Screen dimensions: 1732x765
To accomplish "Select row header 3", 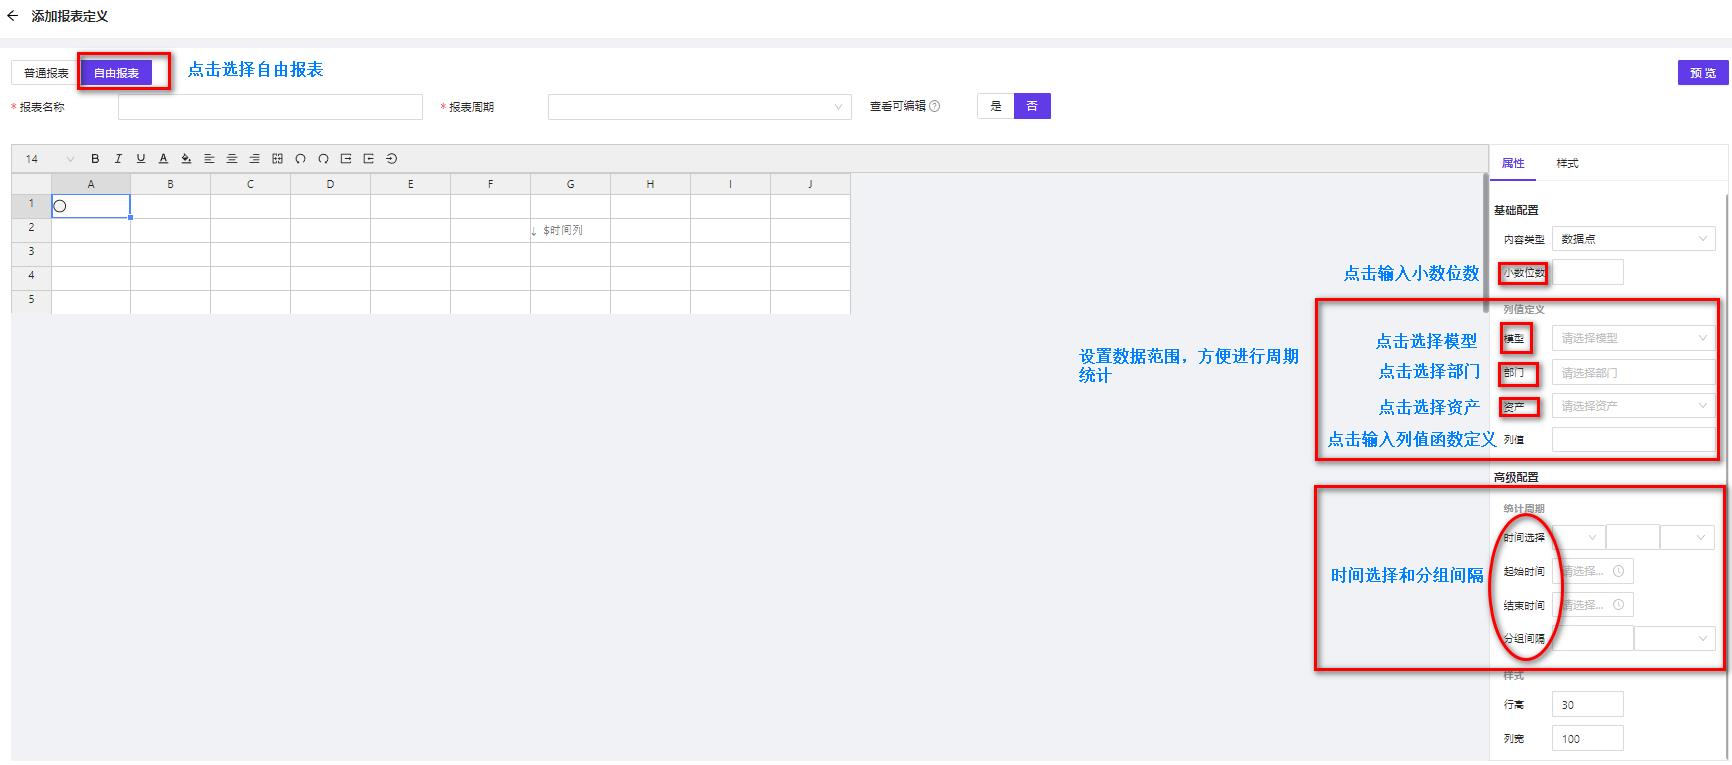I will 31,253.
